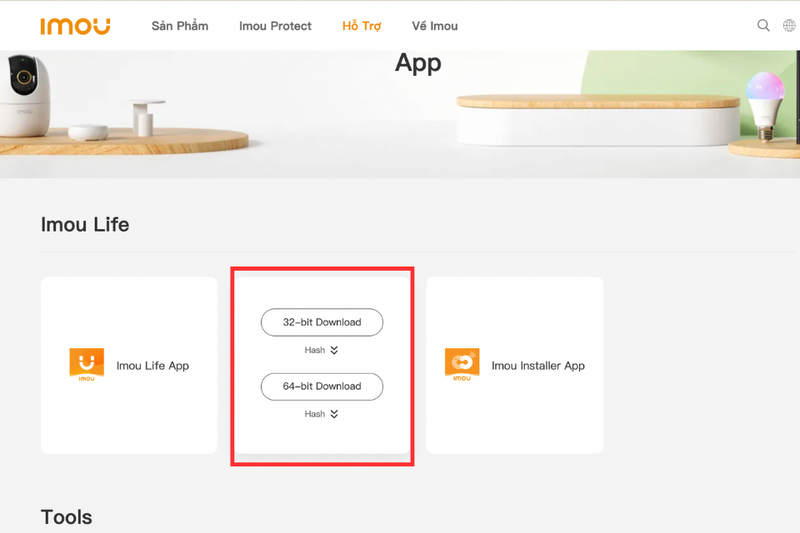
Task: Open the language globe icon
Action: [789, 26]
